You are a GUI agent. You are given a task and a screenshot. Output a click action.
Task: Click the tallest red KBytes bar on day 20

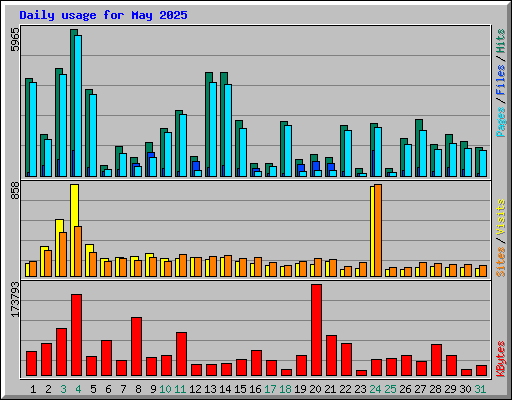(316, 330)
